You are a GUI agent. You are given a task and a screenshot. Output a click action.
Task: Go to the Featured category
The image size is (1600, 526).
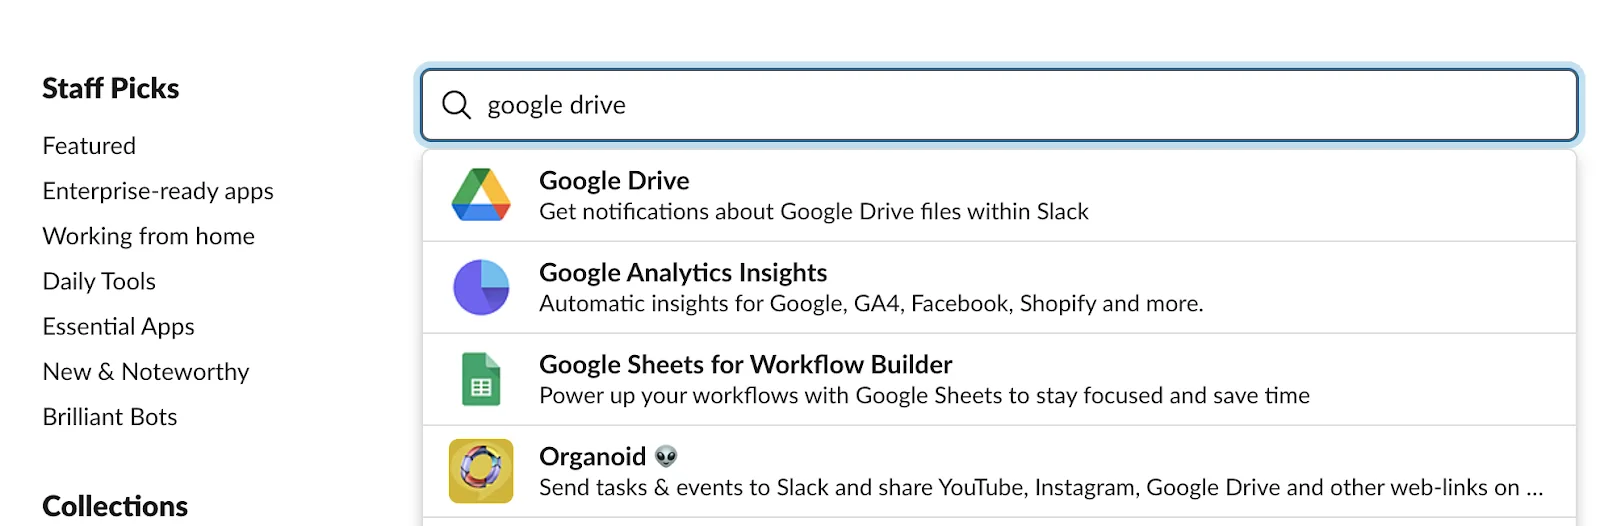(89, 146)
